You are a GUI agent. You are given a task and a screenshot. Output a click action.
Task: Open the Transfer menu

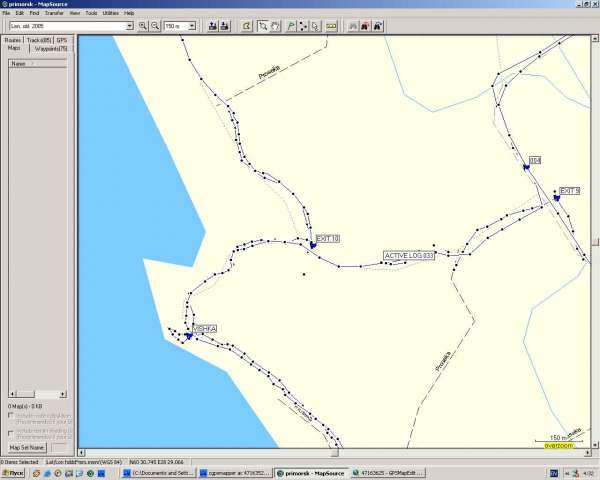point(55,13)
